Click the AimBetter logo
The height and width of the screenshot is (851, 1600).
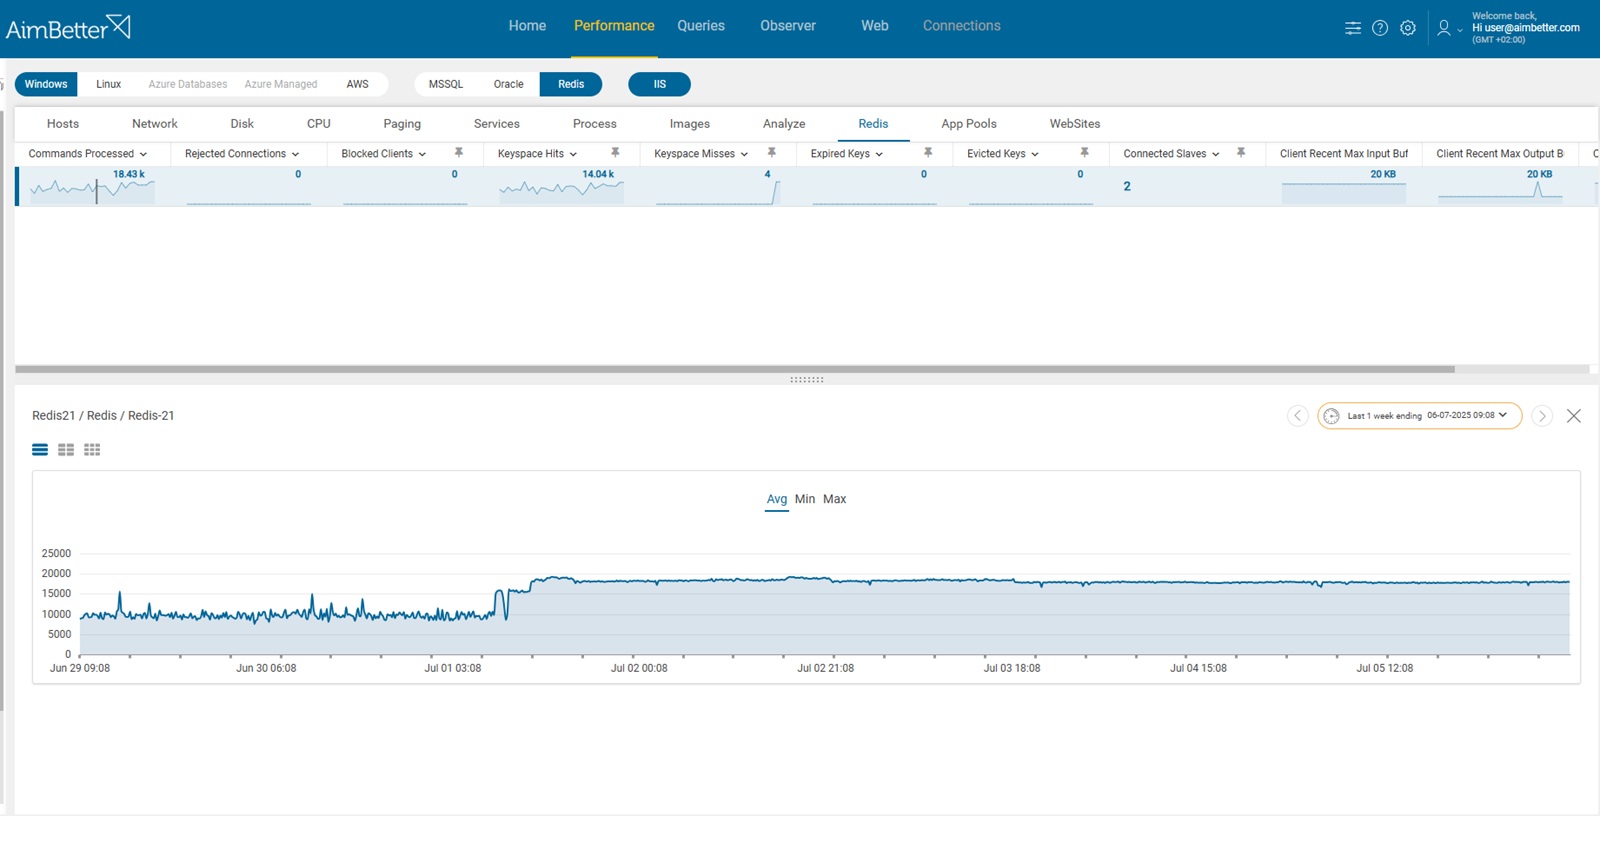pos(68,27)
